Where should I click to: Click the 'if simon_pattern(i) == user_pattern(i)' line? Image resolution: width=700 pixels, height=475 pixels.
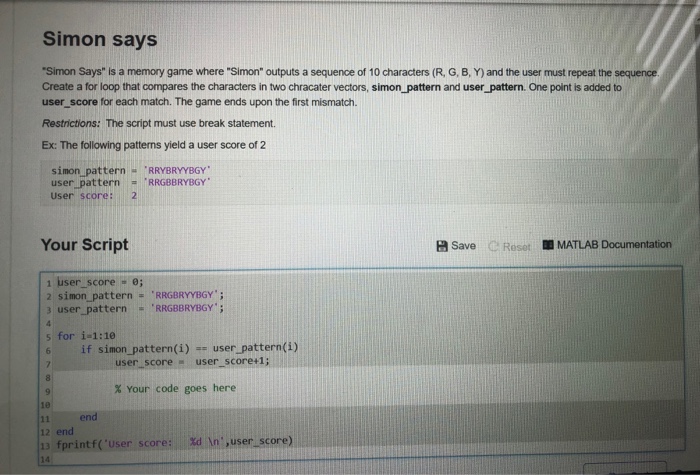click(189, 348)
